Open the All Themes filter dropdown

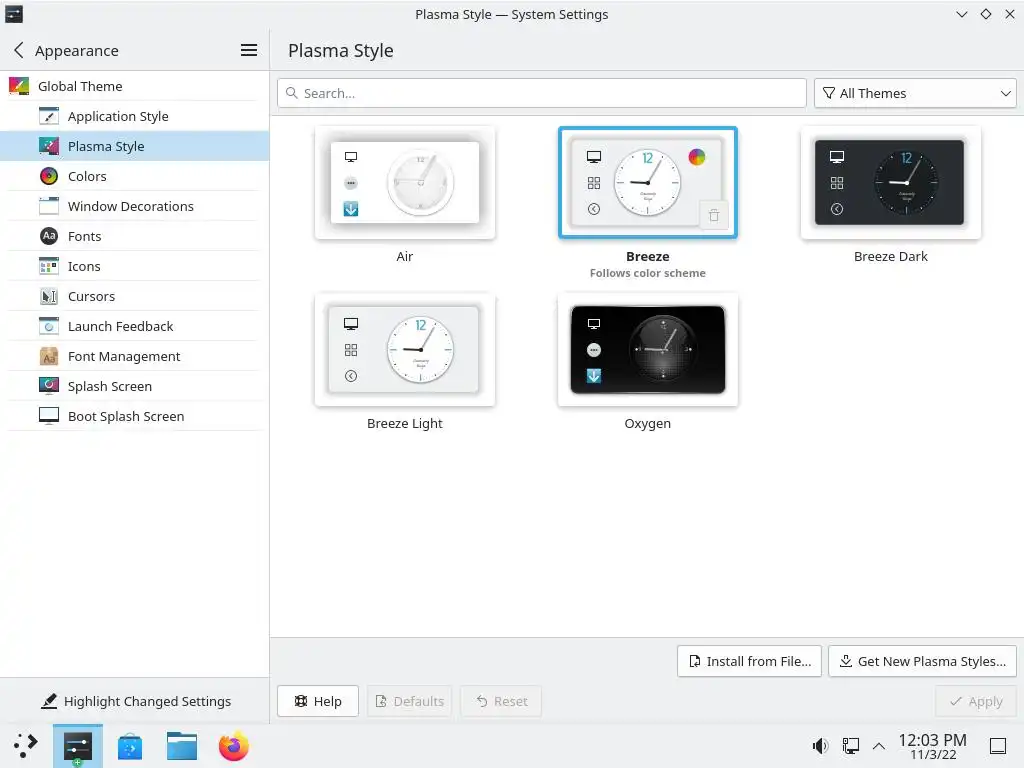915,93
